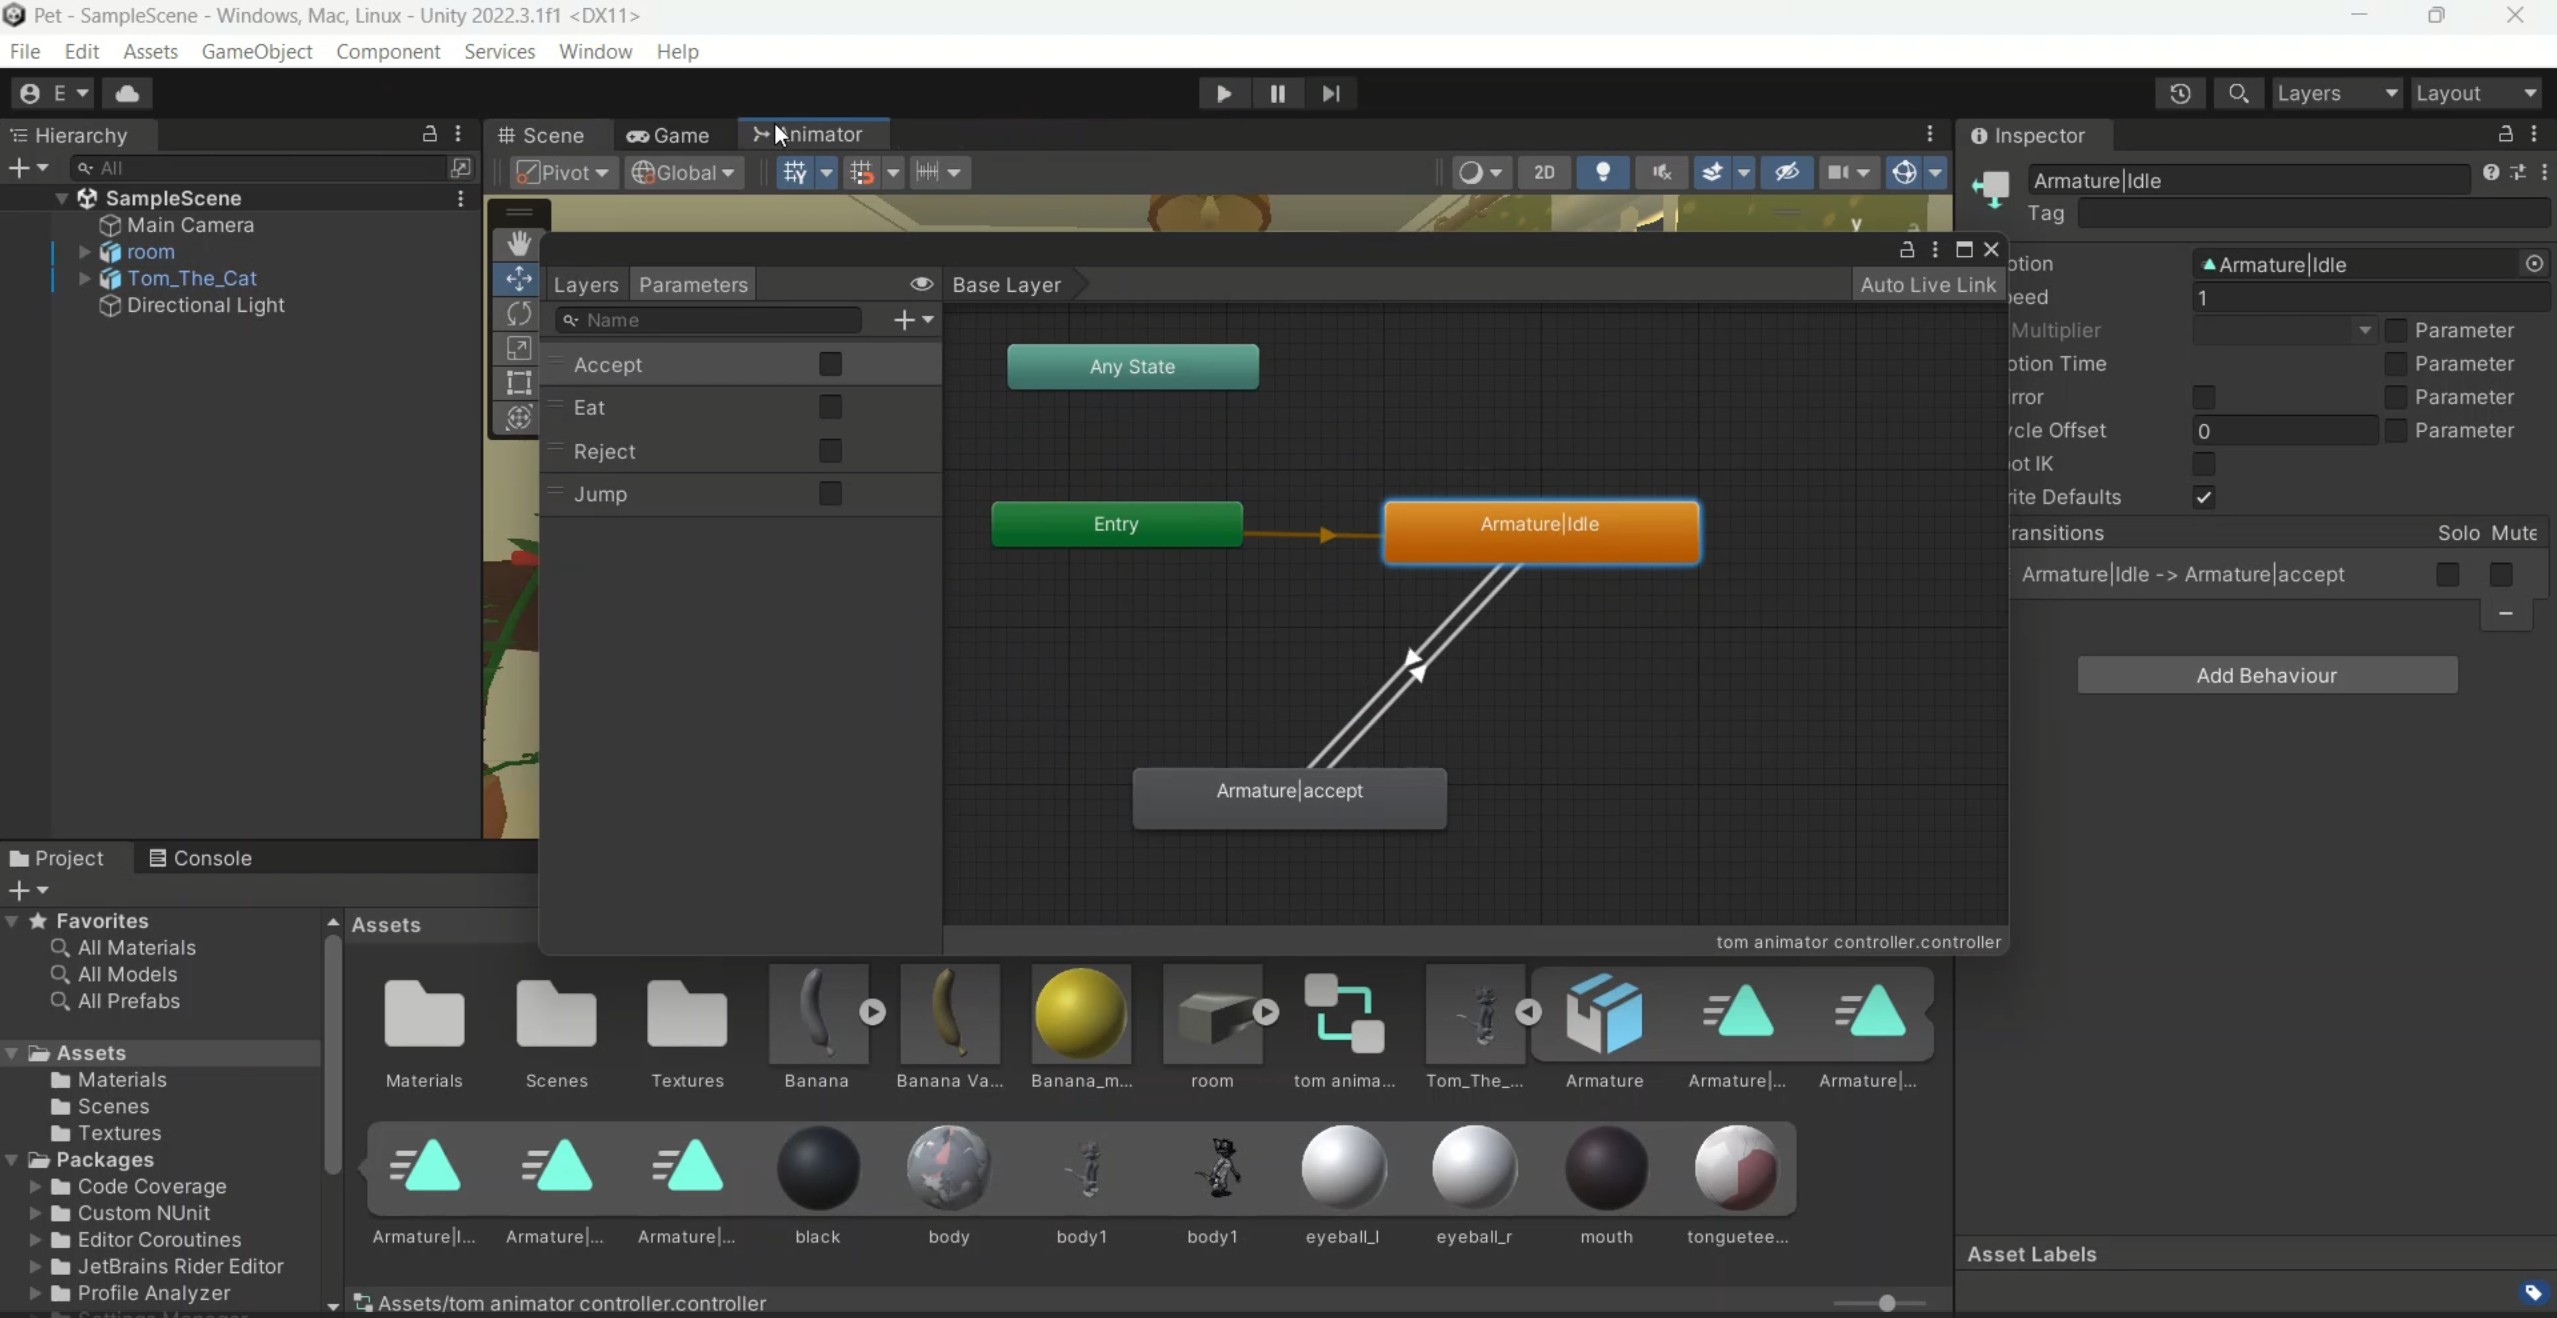Open the undo history icon

pos(2180,93)
